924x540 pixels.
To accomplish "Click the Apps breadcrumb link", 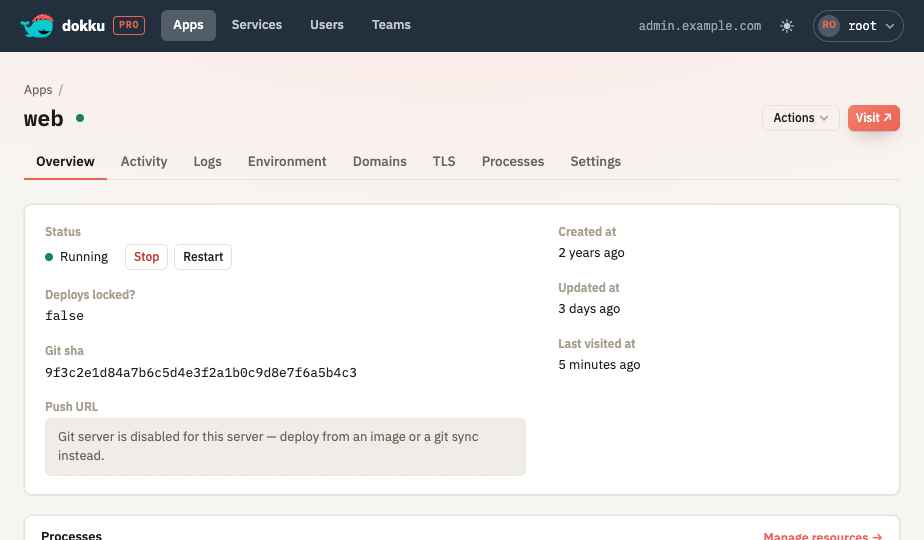I will click(x=38, y=90).
